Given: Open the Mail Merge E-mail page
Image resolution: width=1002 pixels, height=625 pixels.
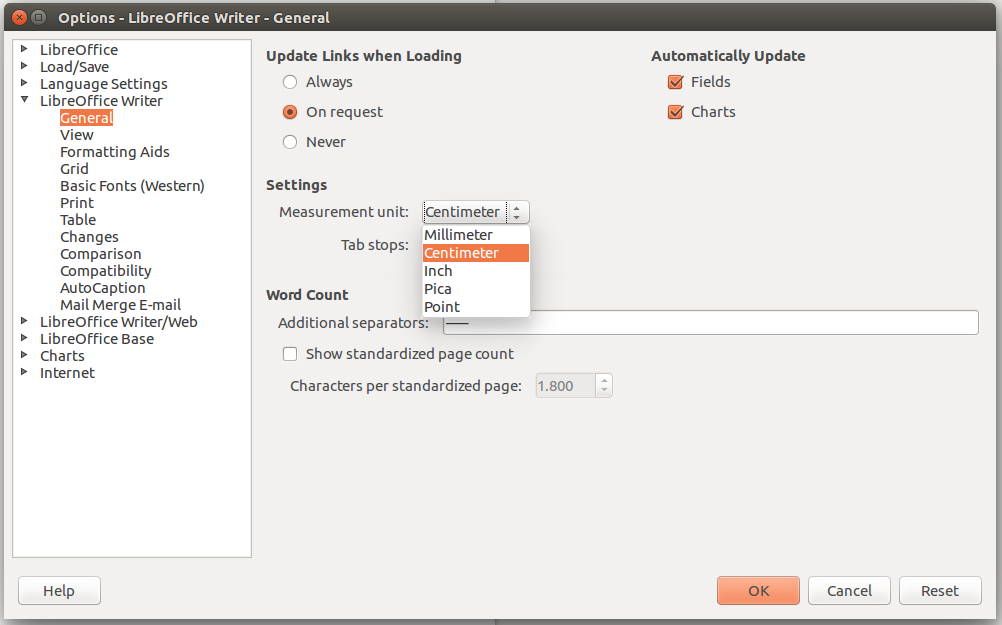Looking at the screenshot, I should (x=120, y=305).
